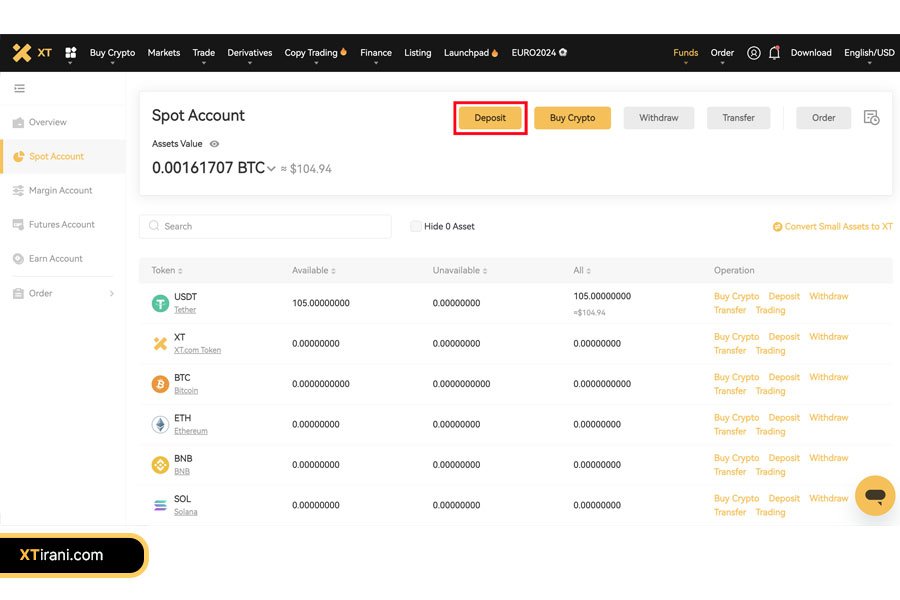Expand the BTC currency unit dropdown

click(271, 169)
